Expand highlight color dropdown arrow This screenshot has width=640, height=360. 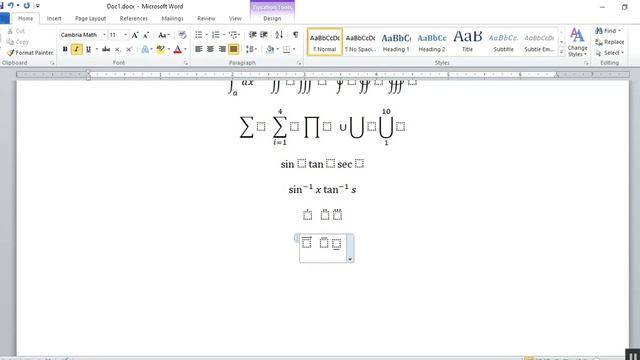coord(169,49)
